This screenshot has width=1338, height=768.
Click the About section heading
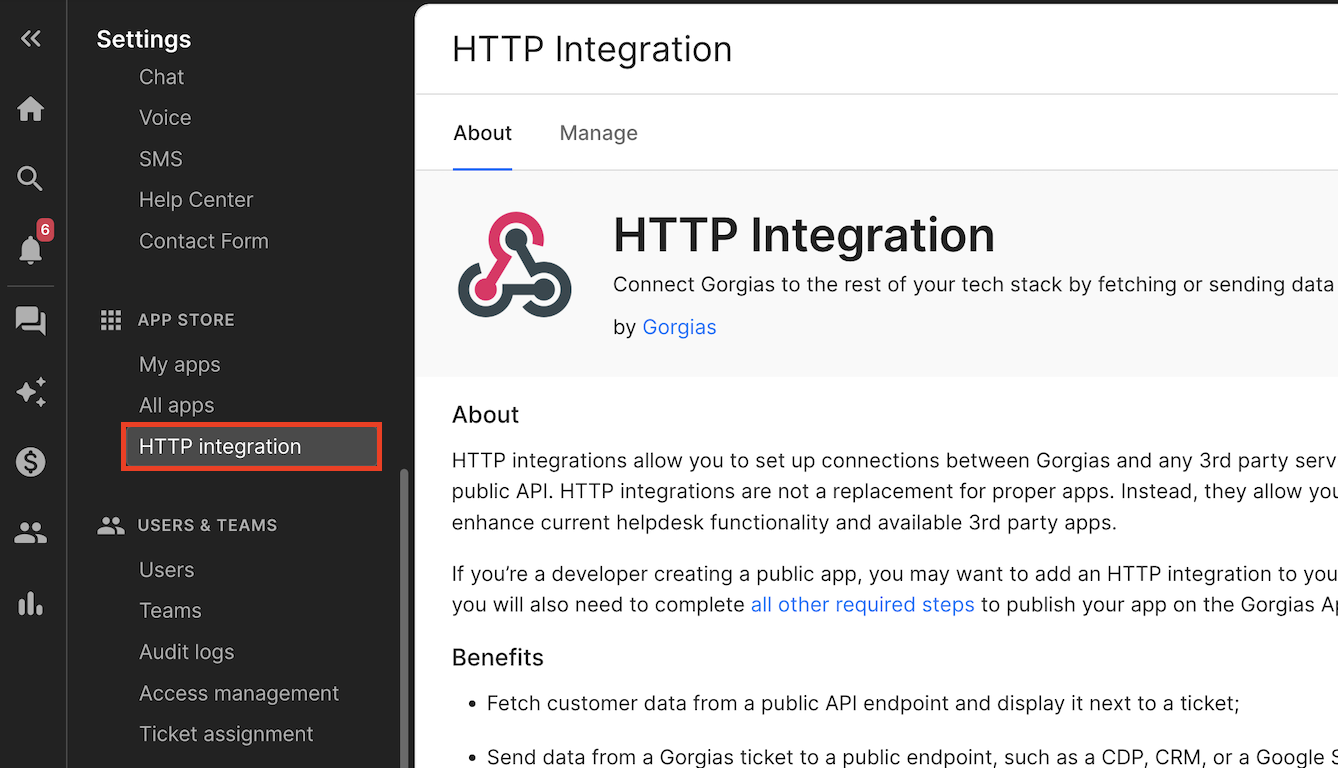(x=486, y=415)
